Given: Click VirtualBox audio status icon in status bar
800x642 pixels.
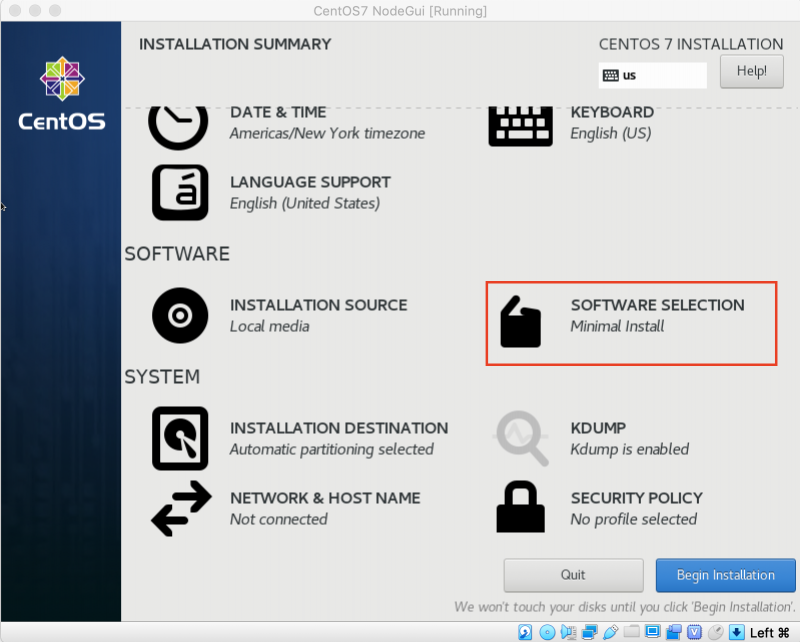Looking at the screenshot, I should click(568, 632).
